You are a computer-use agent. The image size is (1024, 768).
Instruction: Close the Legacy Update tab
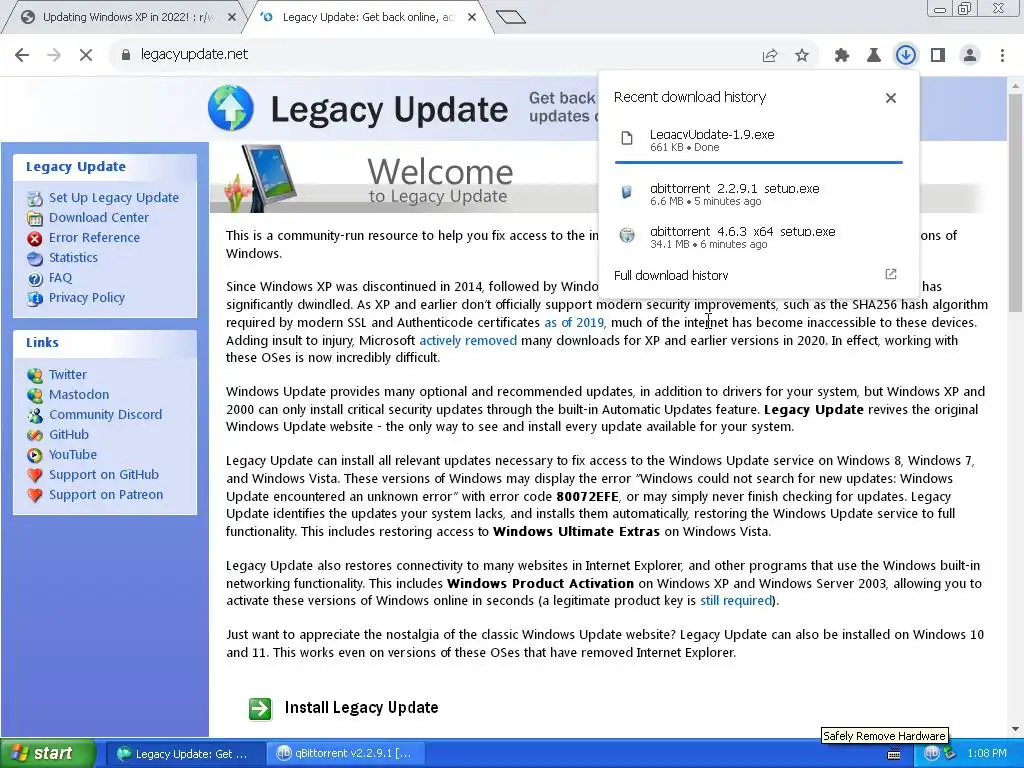point(472,18)
